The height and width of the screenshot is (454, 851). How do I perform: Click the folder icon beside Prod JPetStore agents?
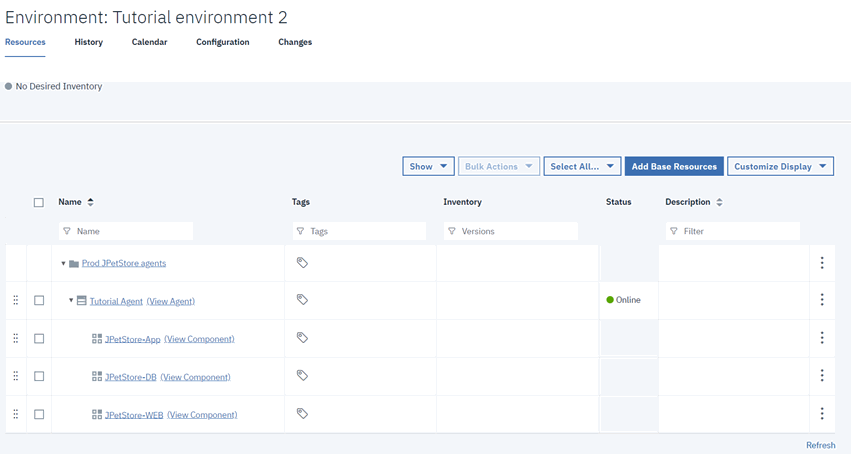point(74,264)
